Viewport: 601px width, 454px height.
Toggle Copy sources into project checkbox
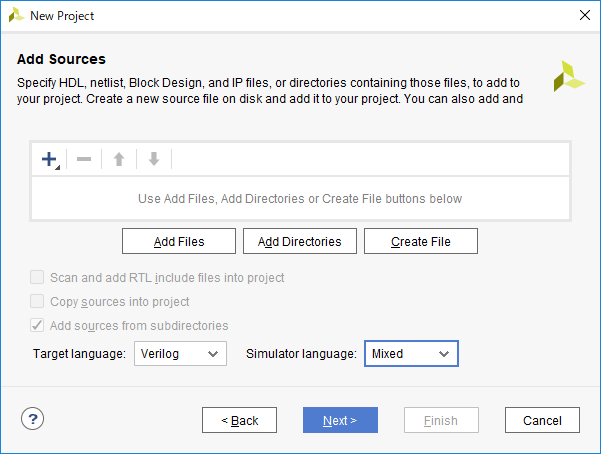pyautogui.click(x=38, y=301)
